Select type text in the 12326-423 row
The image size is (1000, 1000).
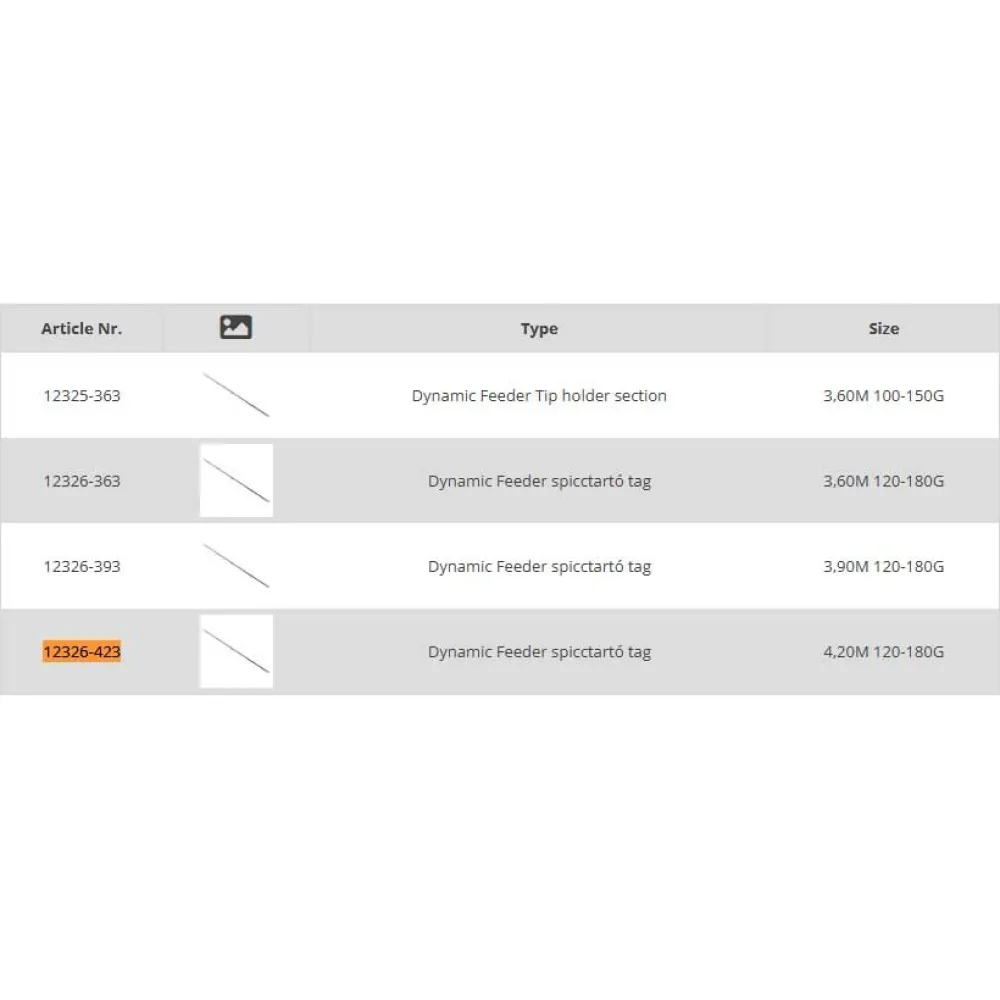539,652
